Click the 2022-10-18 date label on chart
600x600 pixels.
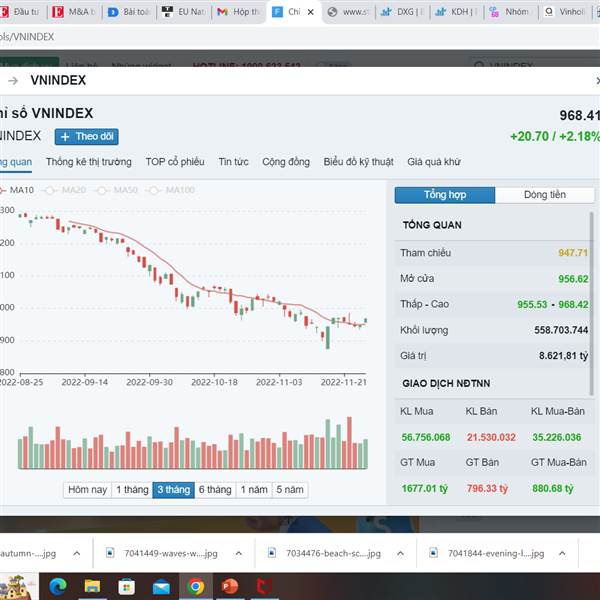(214, 382)
